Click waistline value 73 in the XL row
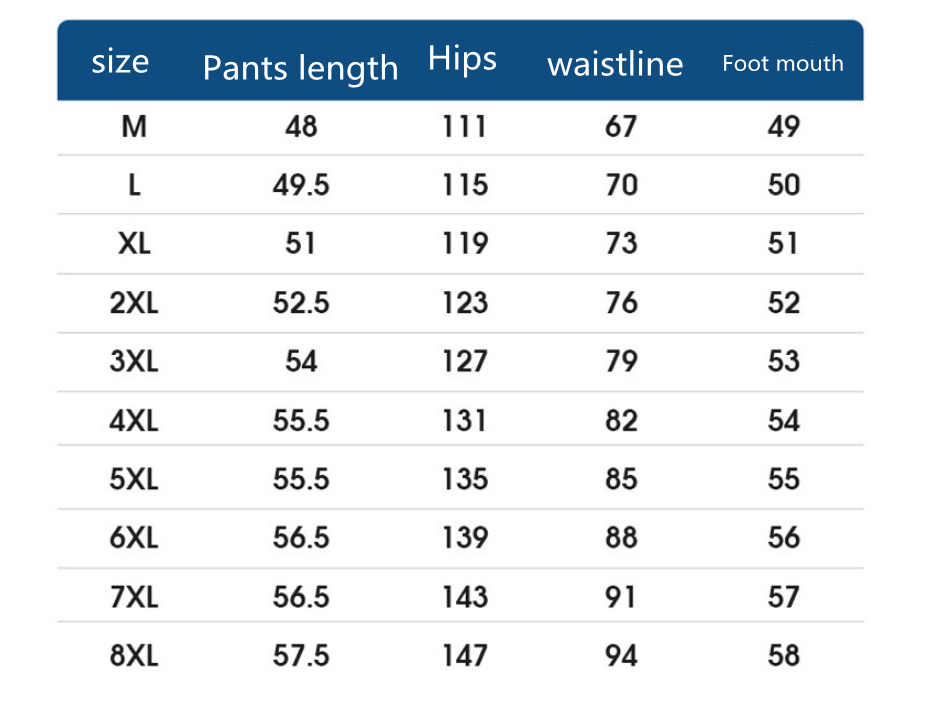Image resolution: width=925 pixels, height=704 pixels. (621, 244)
